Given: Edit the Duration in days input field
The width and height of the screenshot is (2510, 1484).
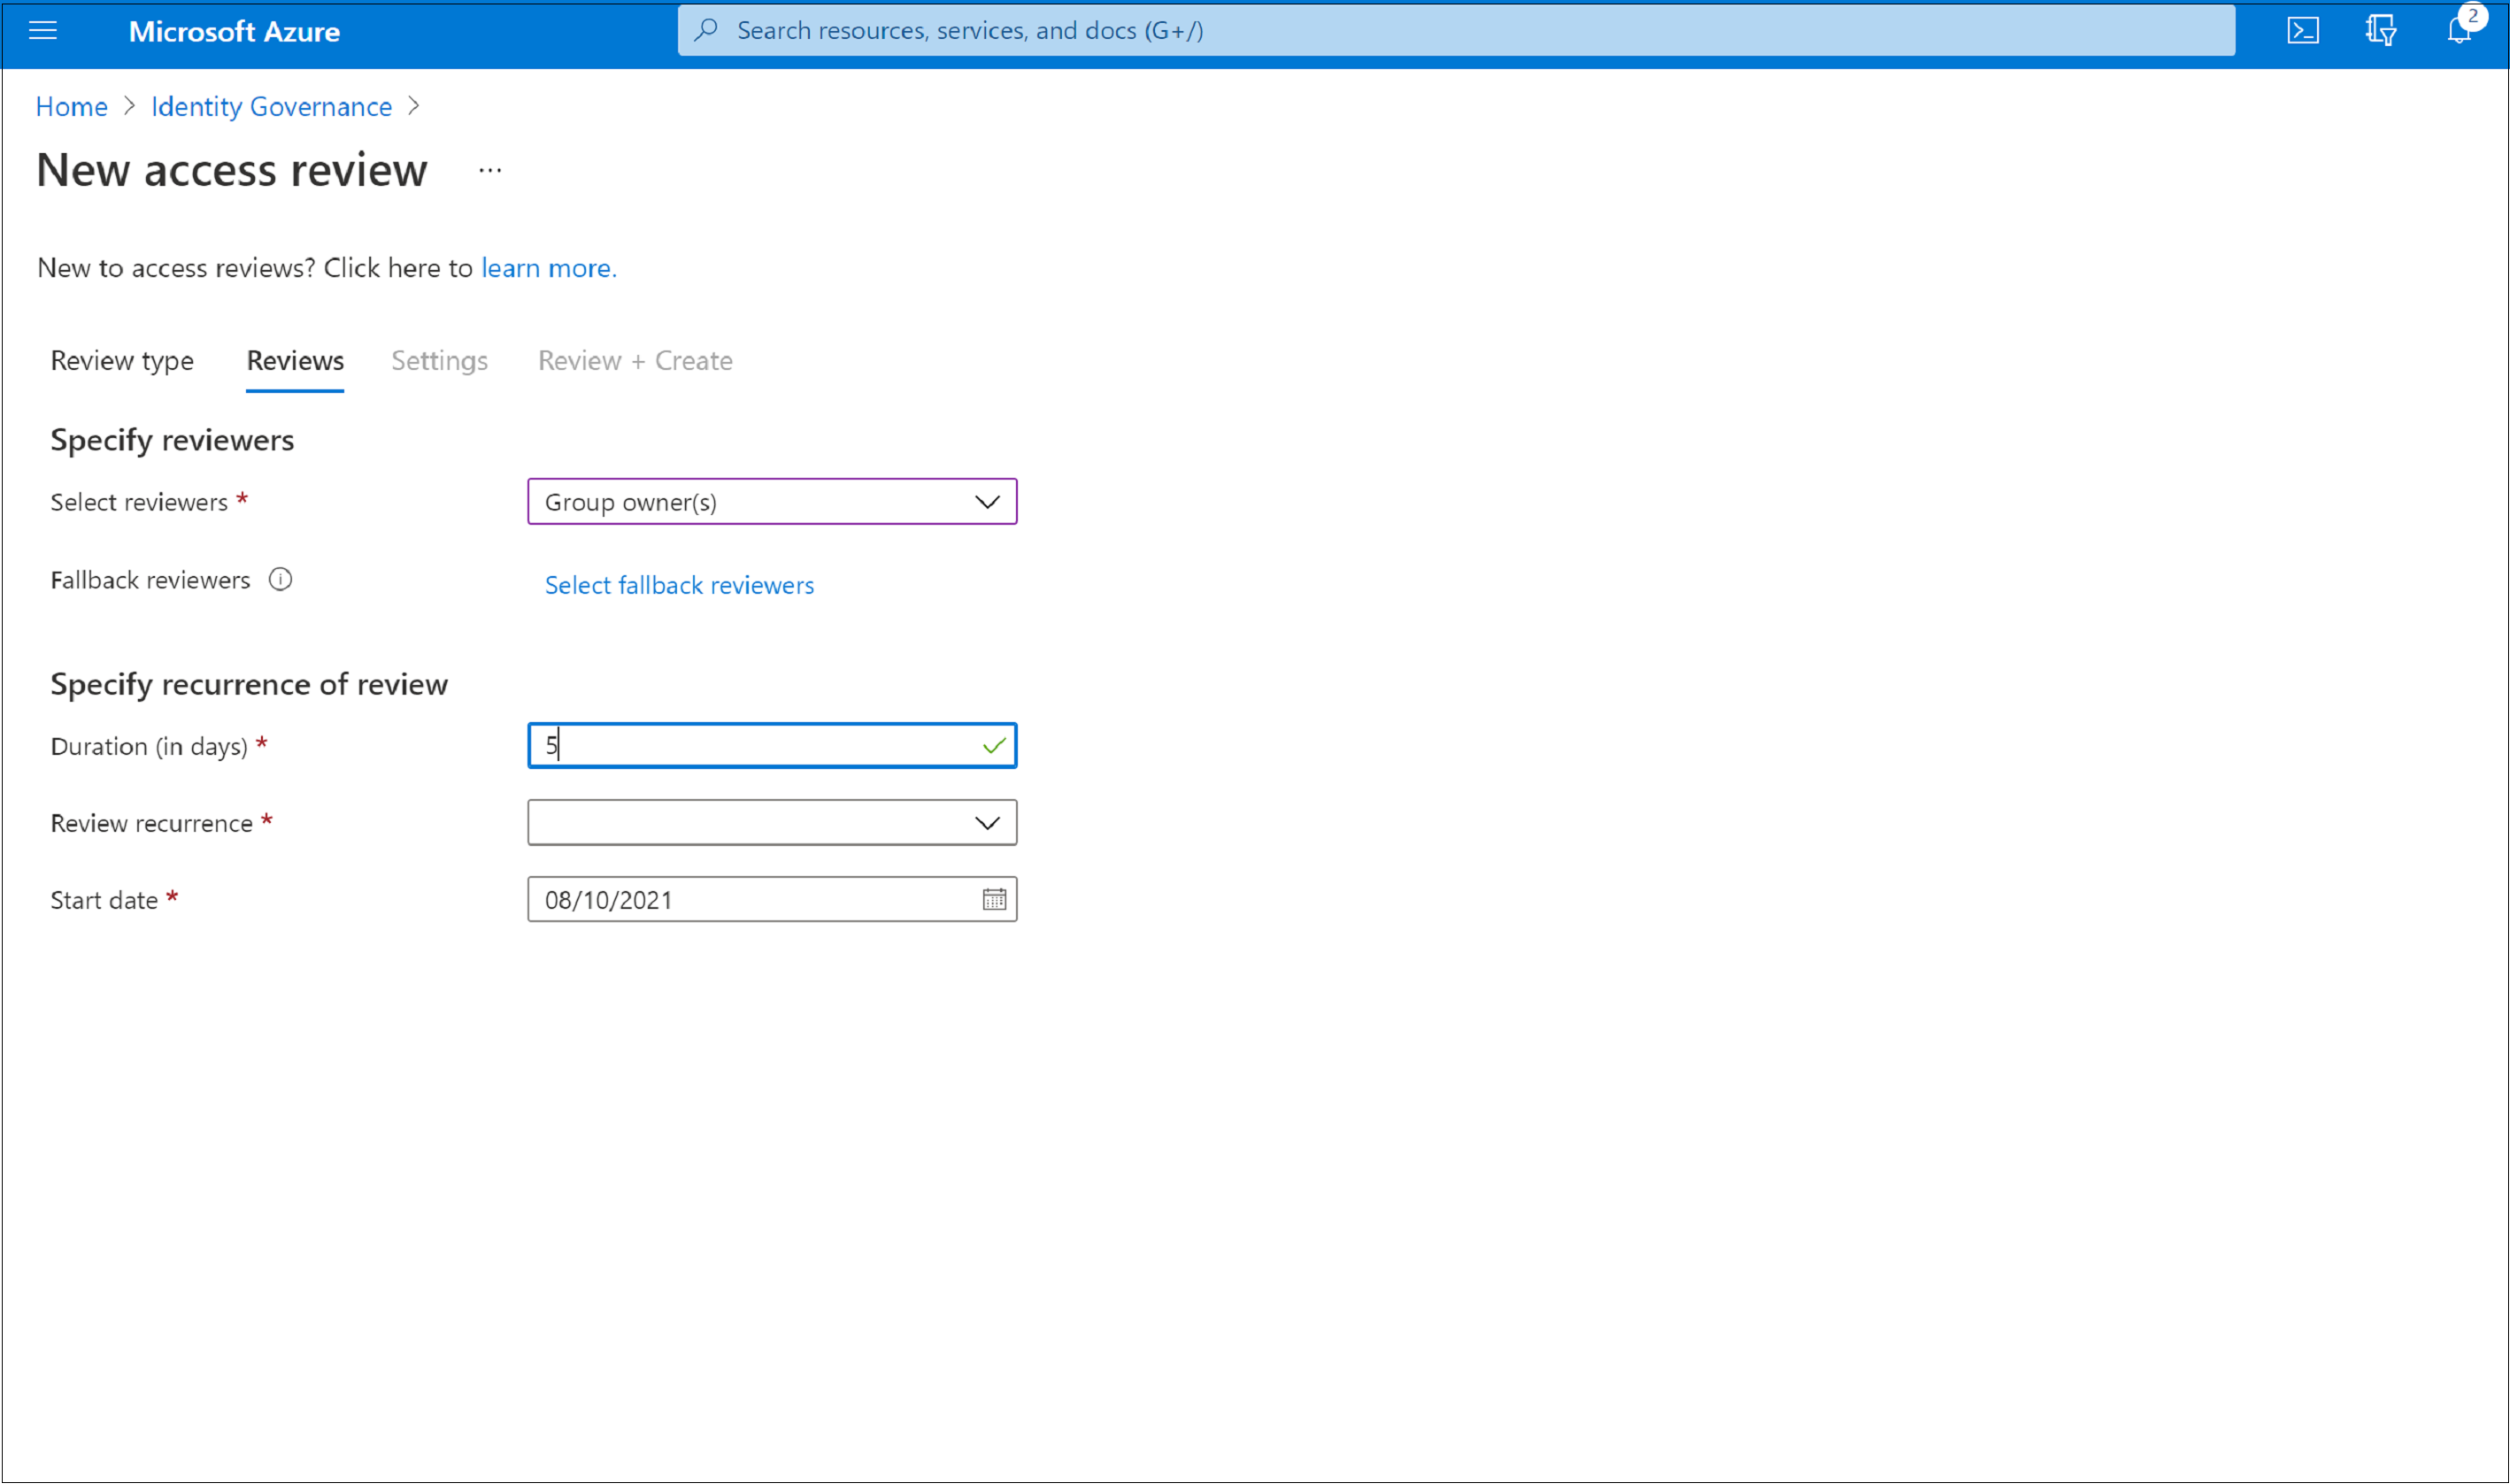Looking at the screenshot, I should pos(772,745).
